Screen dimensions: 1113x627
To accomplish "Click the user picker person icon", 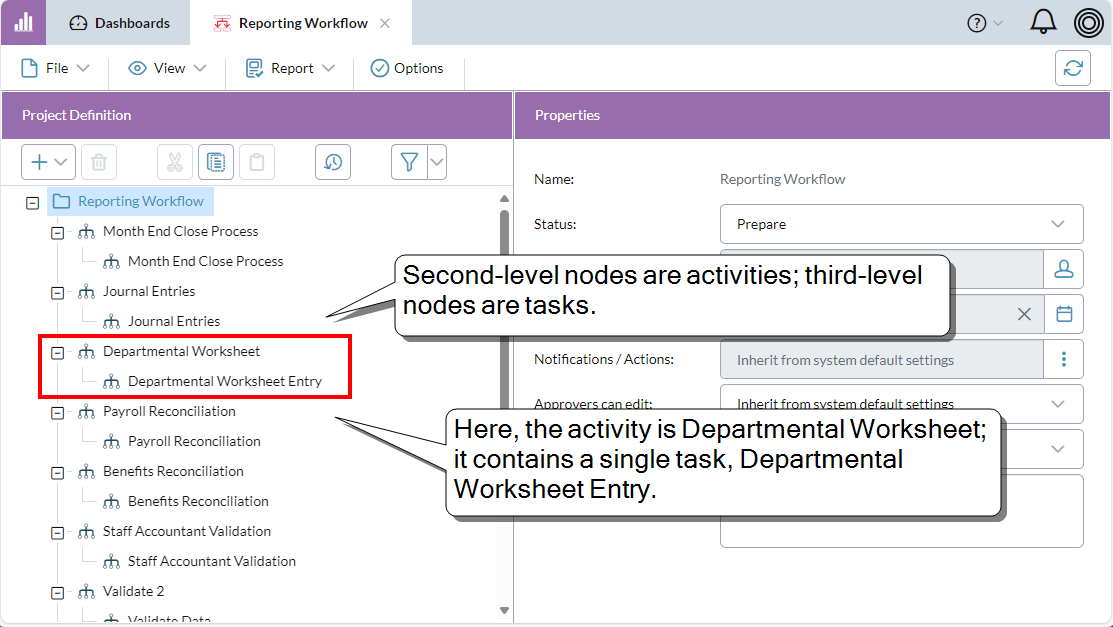I will [1063, 269].
